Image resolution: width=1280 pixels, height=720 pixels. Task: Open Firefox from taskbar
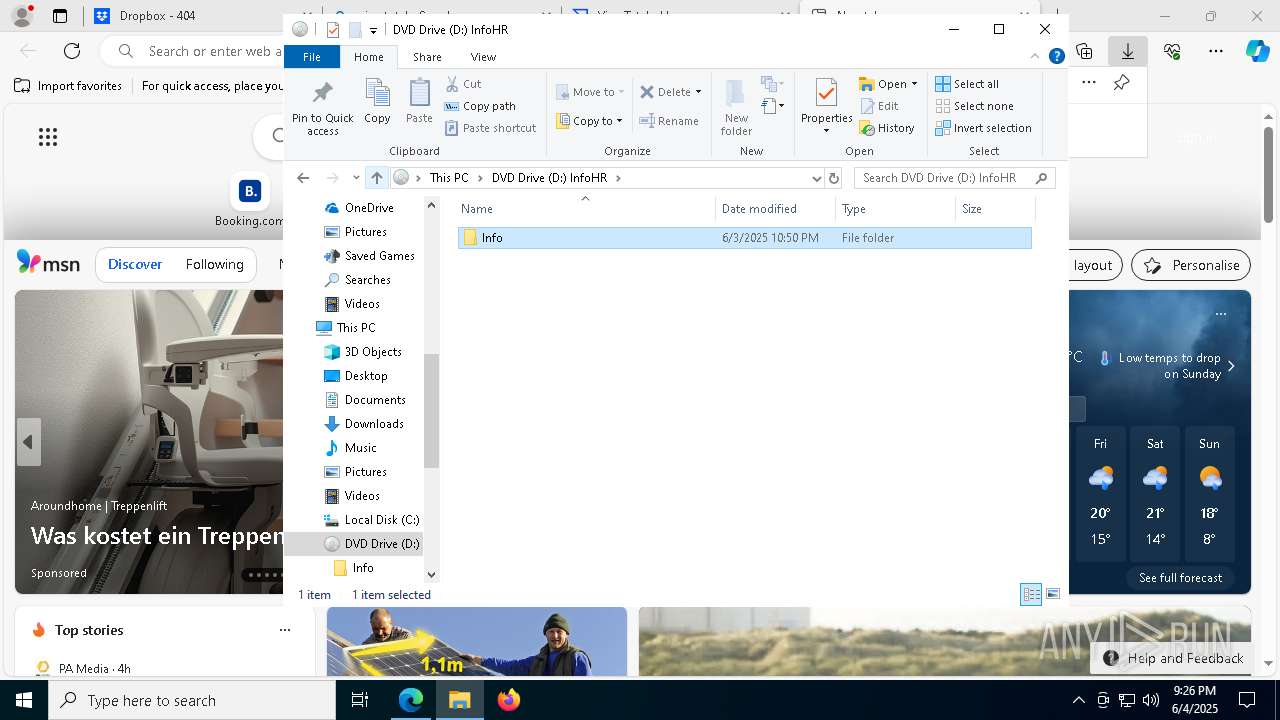(509, 700)
